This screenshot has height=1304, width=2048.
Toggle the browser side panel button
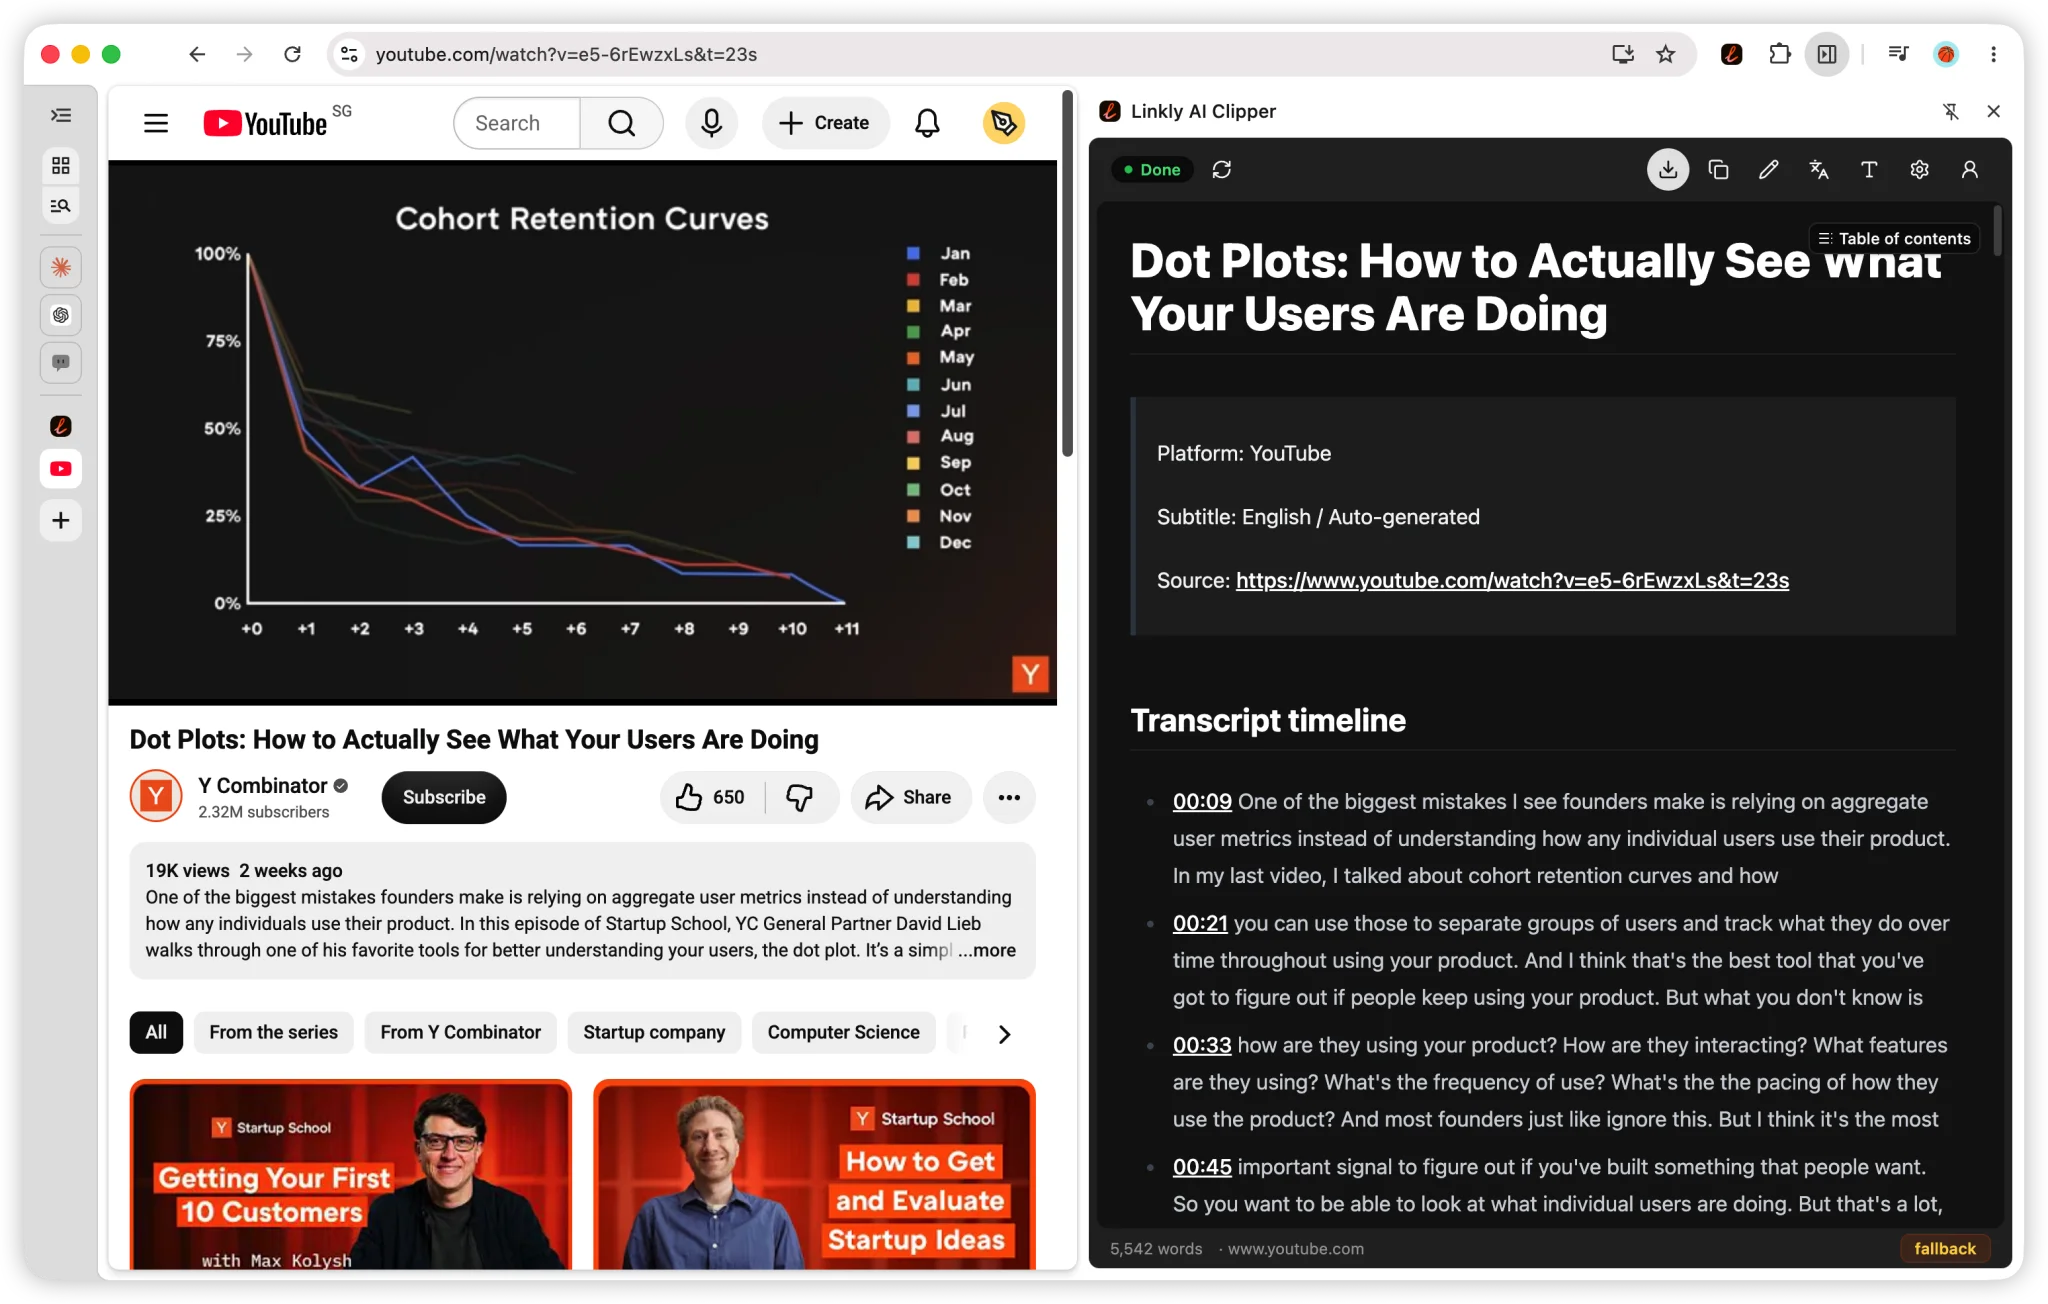point(1827,54)
